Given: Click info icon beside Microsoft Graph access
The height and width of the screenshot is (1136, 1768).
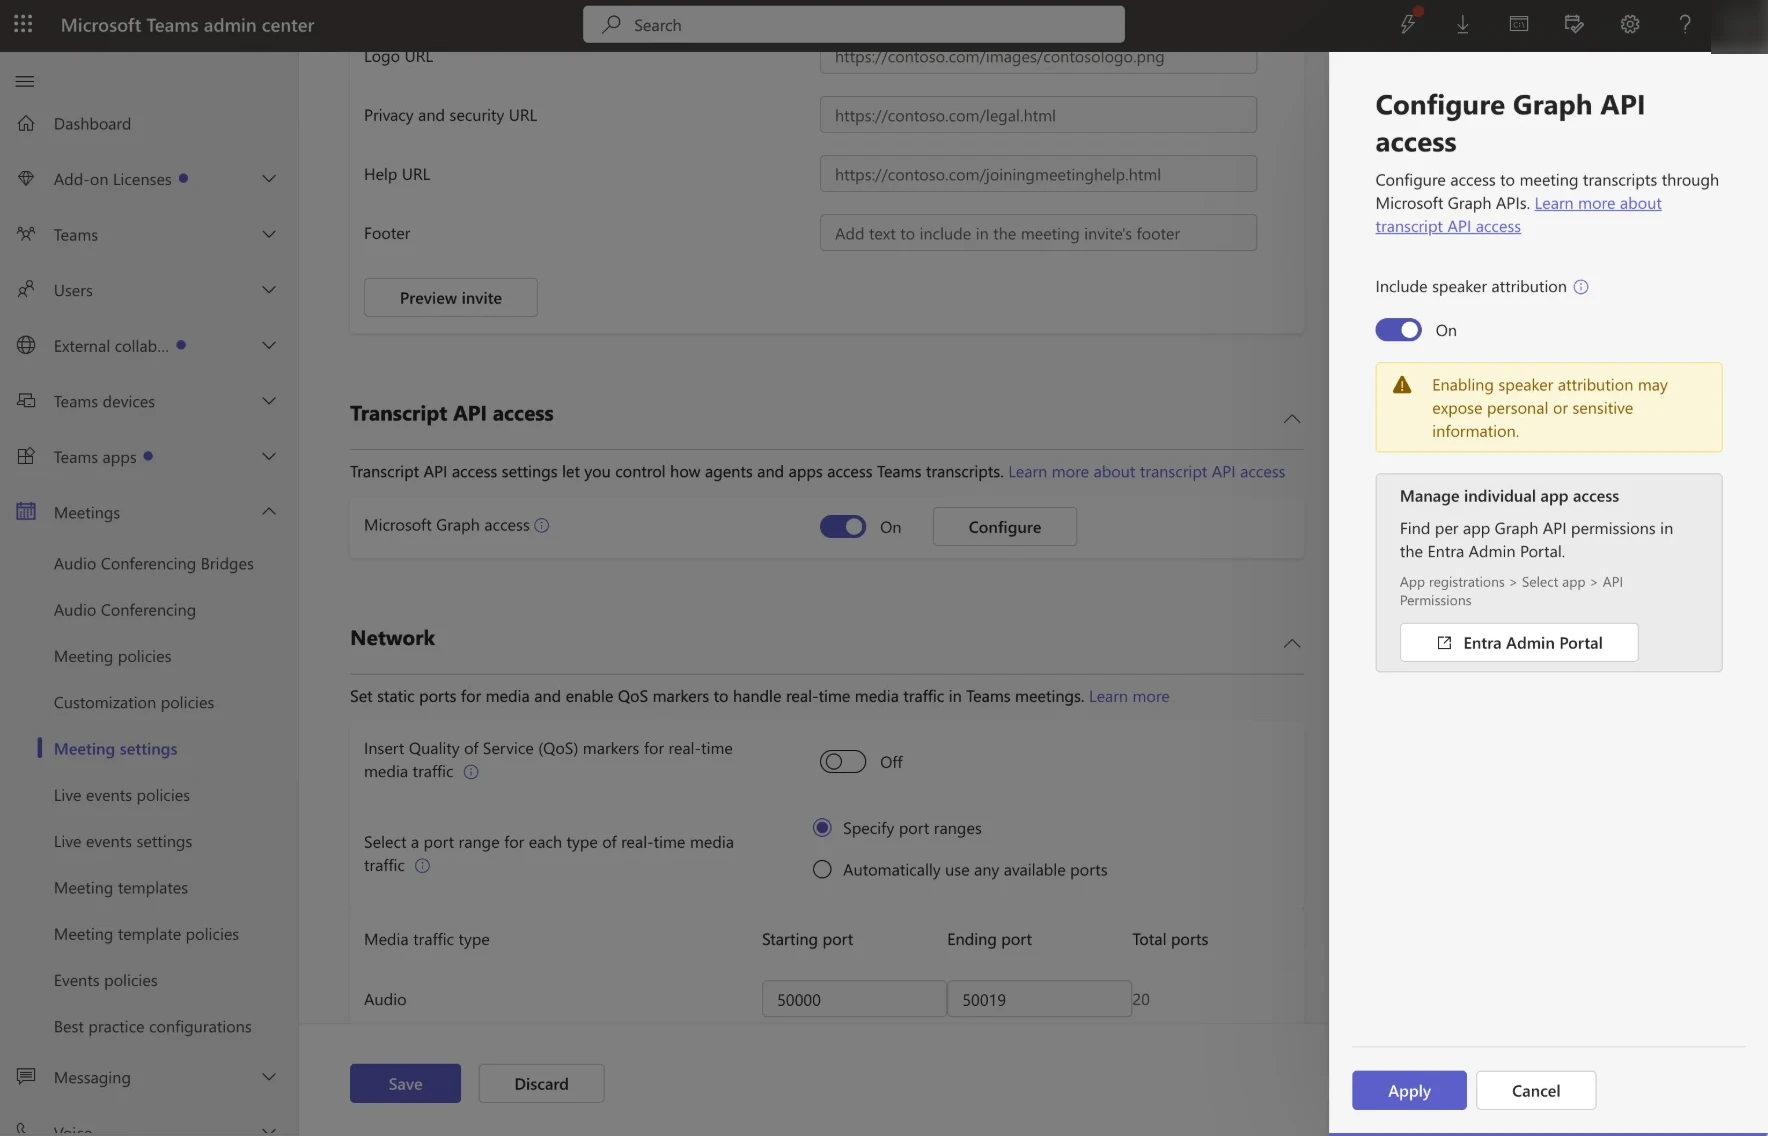Looking at the screenshot, I should (542, 525).
